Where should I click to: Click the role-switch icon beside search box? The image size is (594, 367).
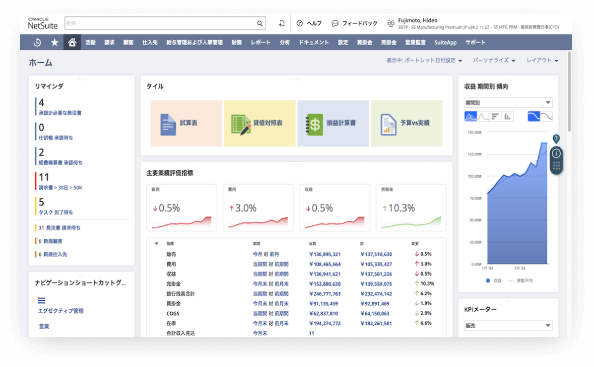281,23
